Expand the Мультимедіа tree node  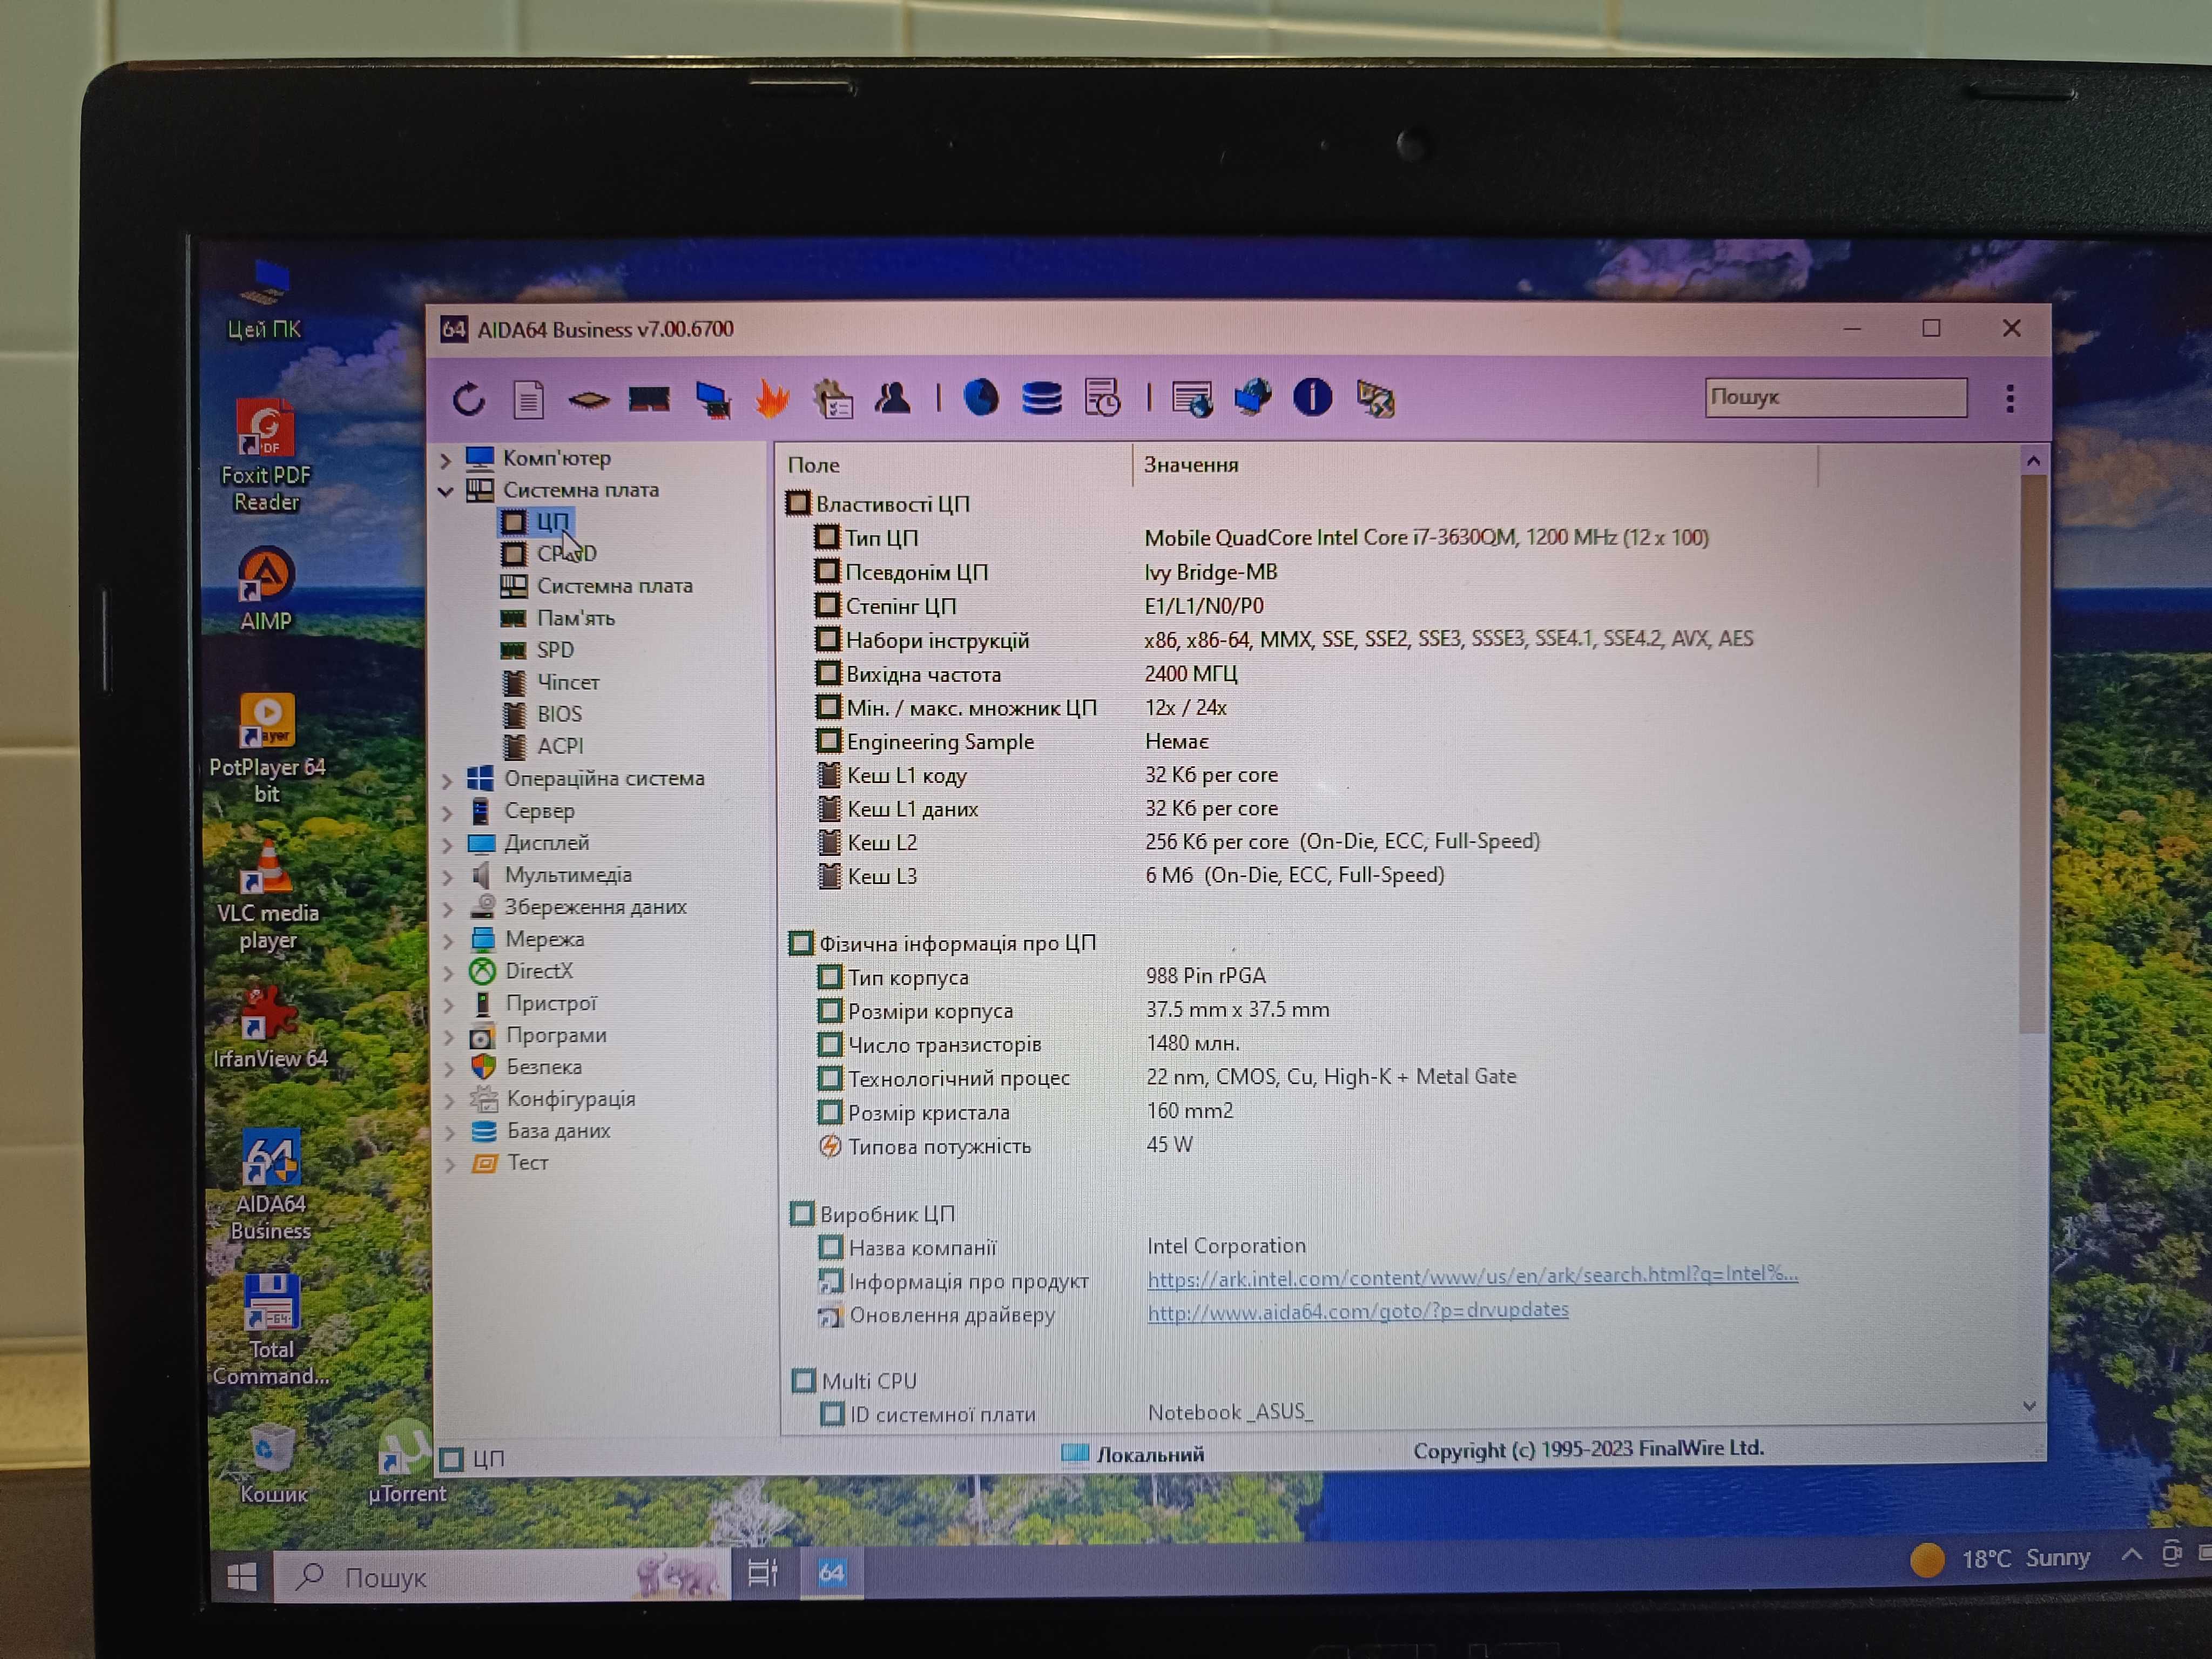click(x=449, y=876)
